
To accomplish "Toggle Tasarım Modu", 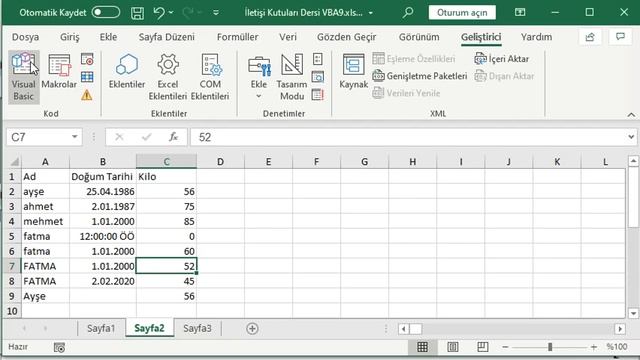I will pyautogui.click(x=292, y=77).
